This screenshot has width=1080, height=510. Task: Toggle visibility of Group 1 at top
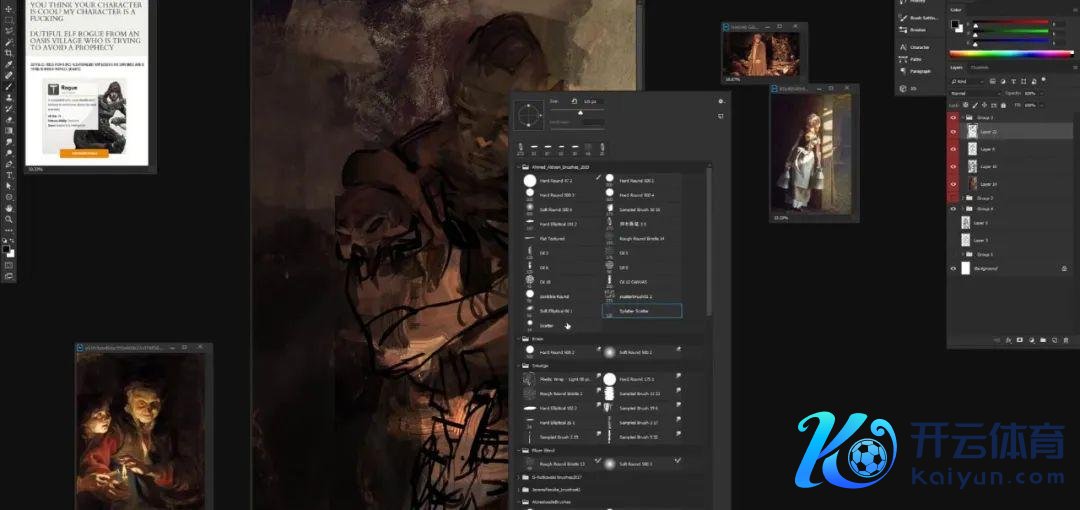click(x=953, y=117)
